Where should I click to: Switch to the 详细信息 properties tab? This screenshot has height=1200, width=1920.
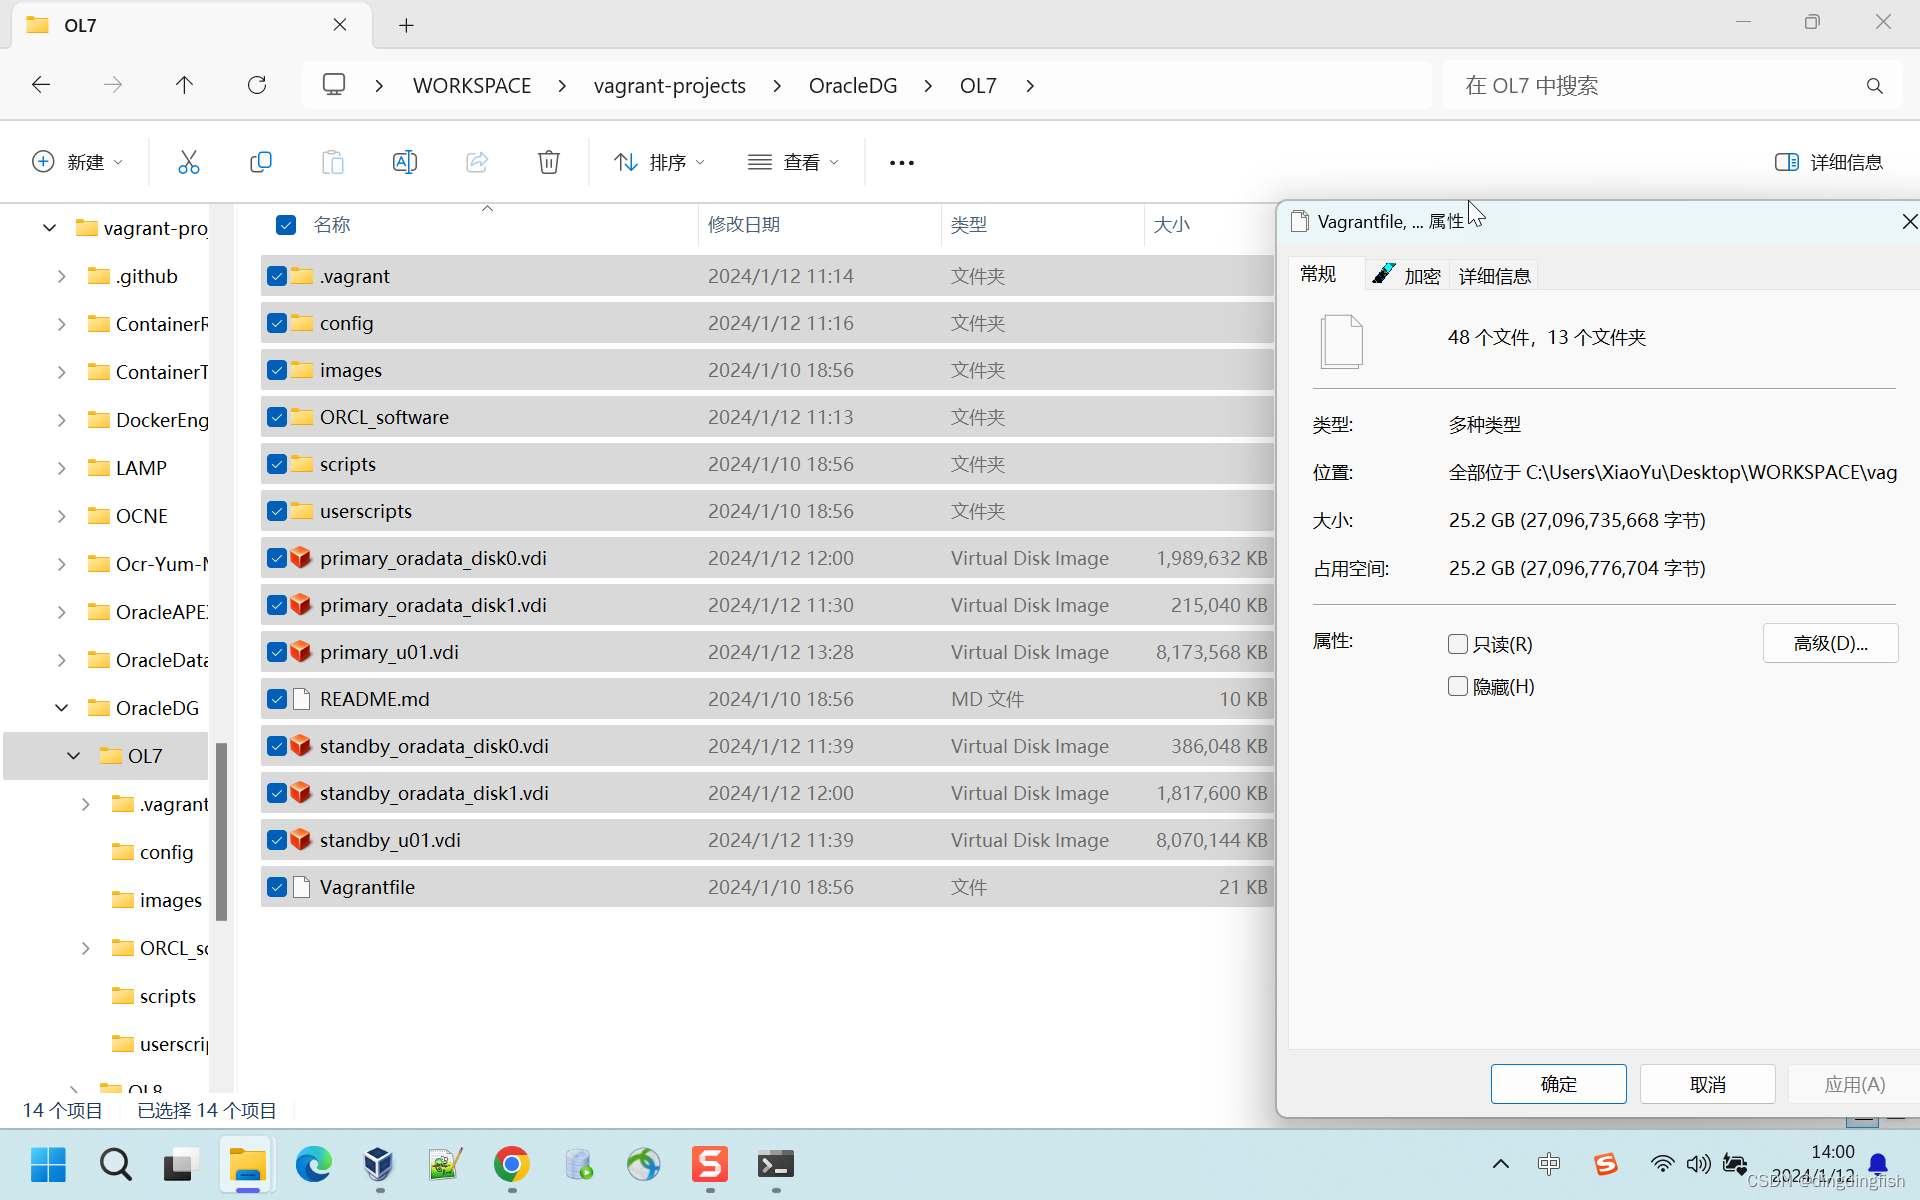pos(1494,276)
